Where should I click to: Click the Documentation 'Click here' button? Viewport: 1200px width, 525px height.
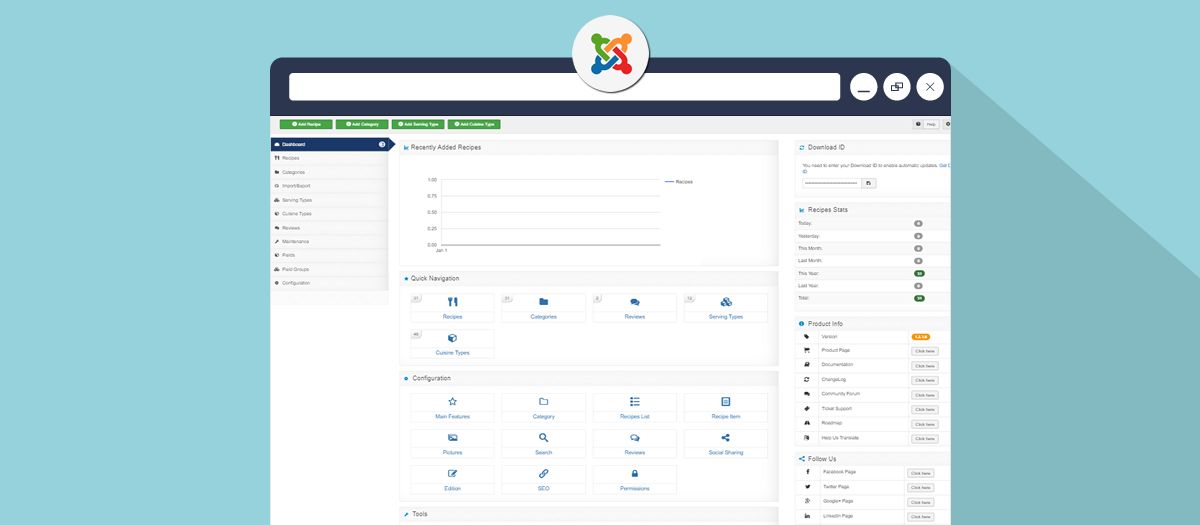tap(924, 366)
